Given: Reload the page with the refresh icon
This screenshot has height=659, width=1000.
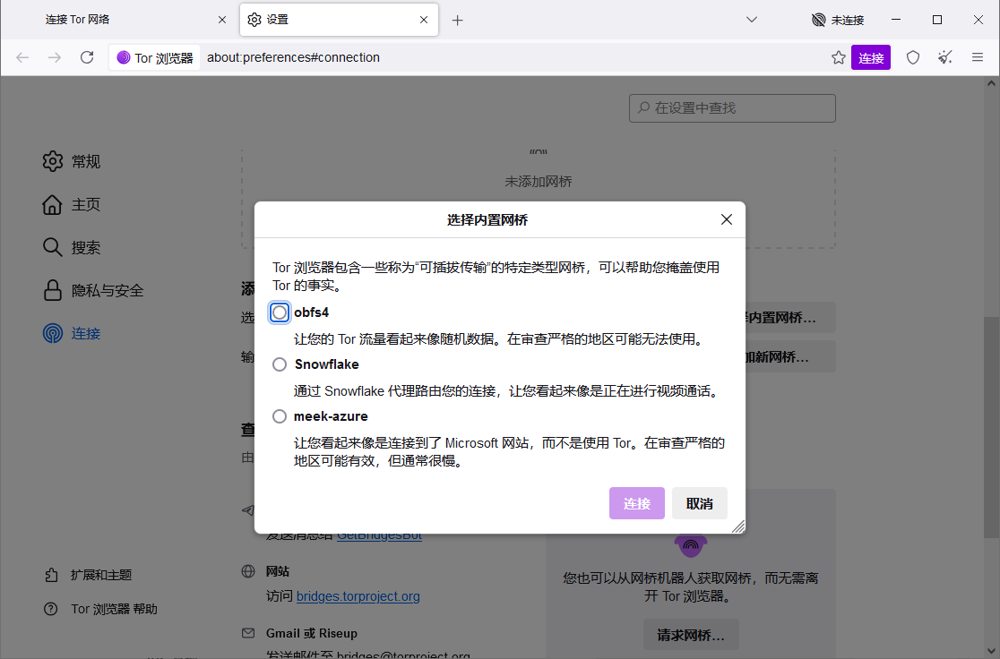Looking at the screenshot, I should [x=87, y=58].
